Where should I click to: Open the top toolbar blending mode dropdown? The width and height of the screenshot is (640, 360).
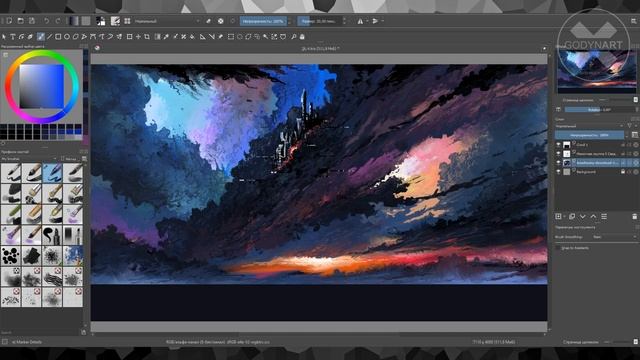point(167,21)
